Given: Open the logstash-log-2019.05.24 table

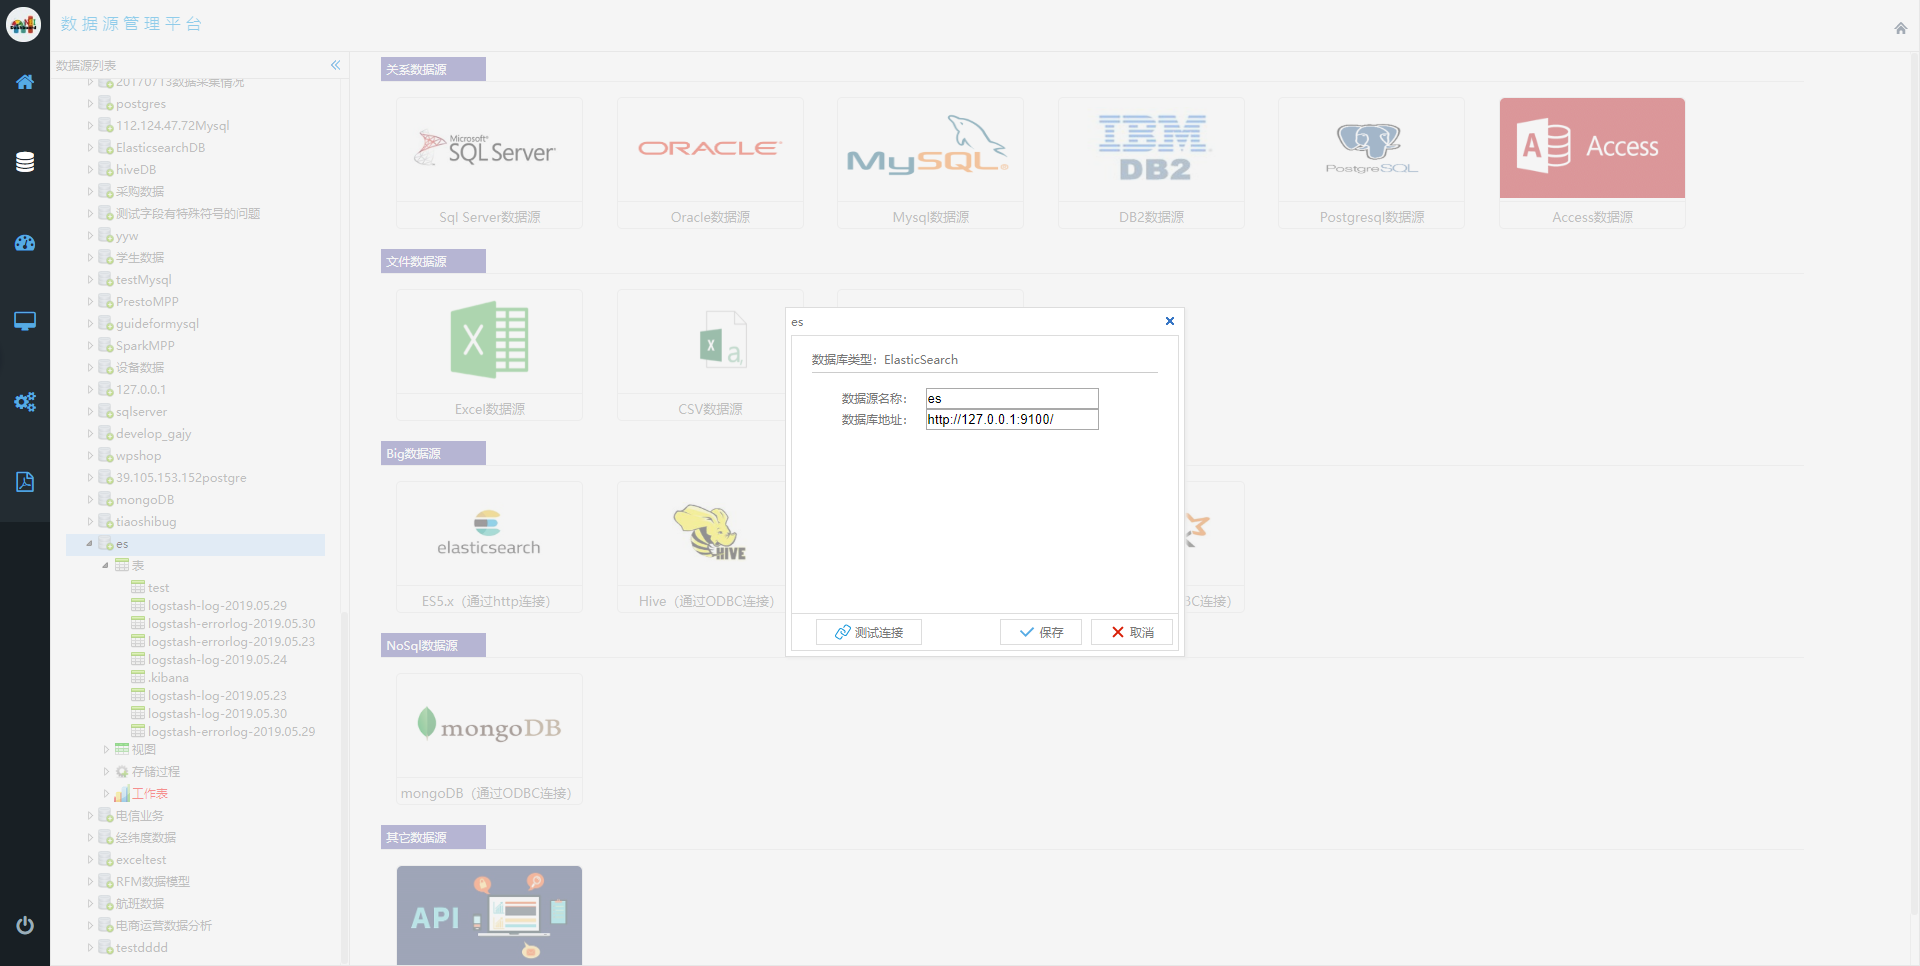Looking at the screenshot, I should [217, 660].
